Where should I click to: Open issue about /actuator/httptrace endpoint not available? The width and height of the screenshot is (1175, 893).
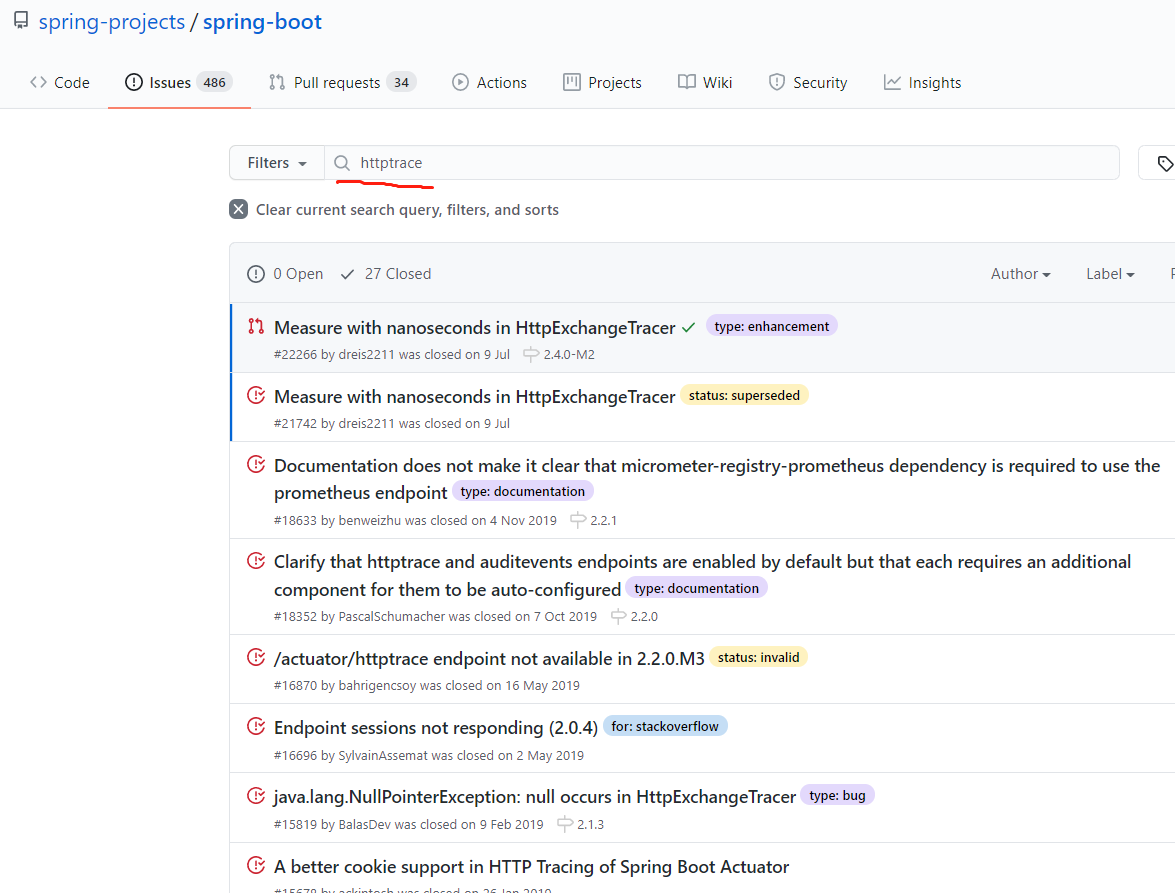click(489, 659)
